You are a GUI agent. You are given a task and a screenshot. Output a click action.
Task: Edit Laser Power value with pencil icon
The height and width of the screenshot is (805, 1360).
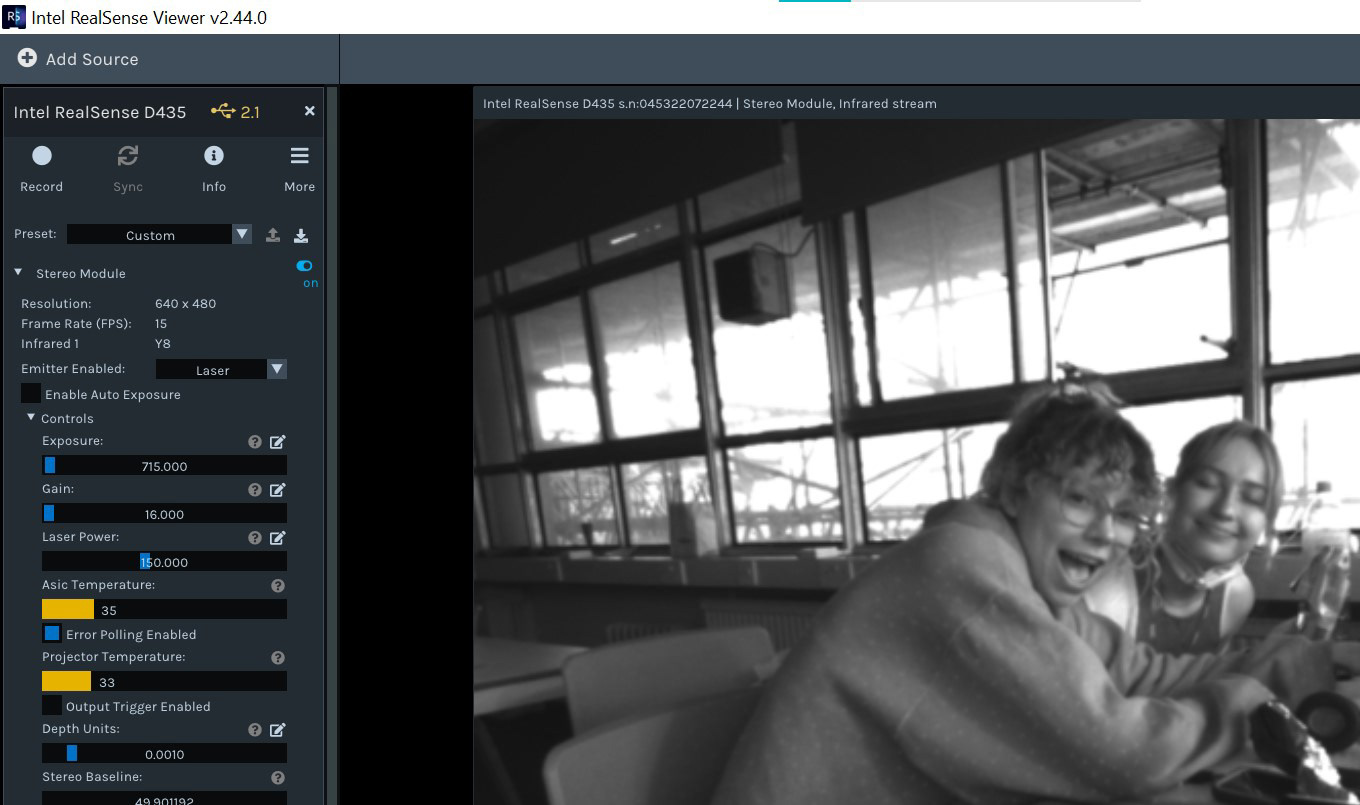[278, 537]
